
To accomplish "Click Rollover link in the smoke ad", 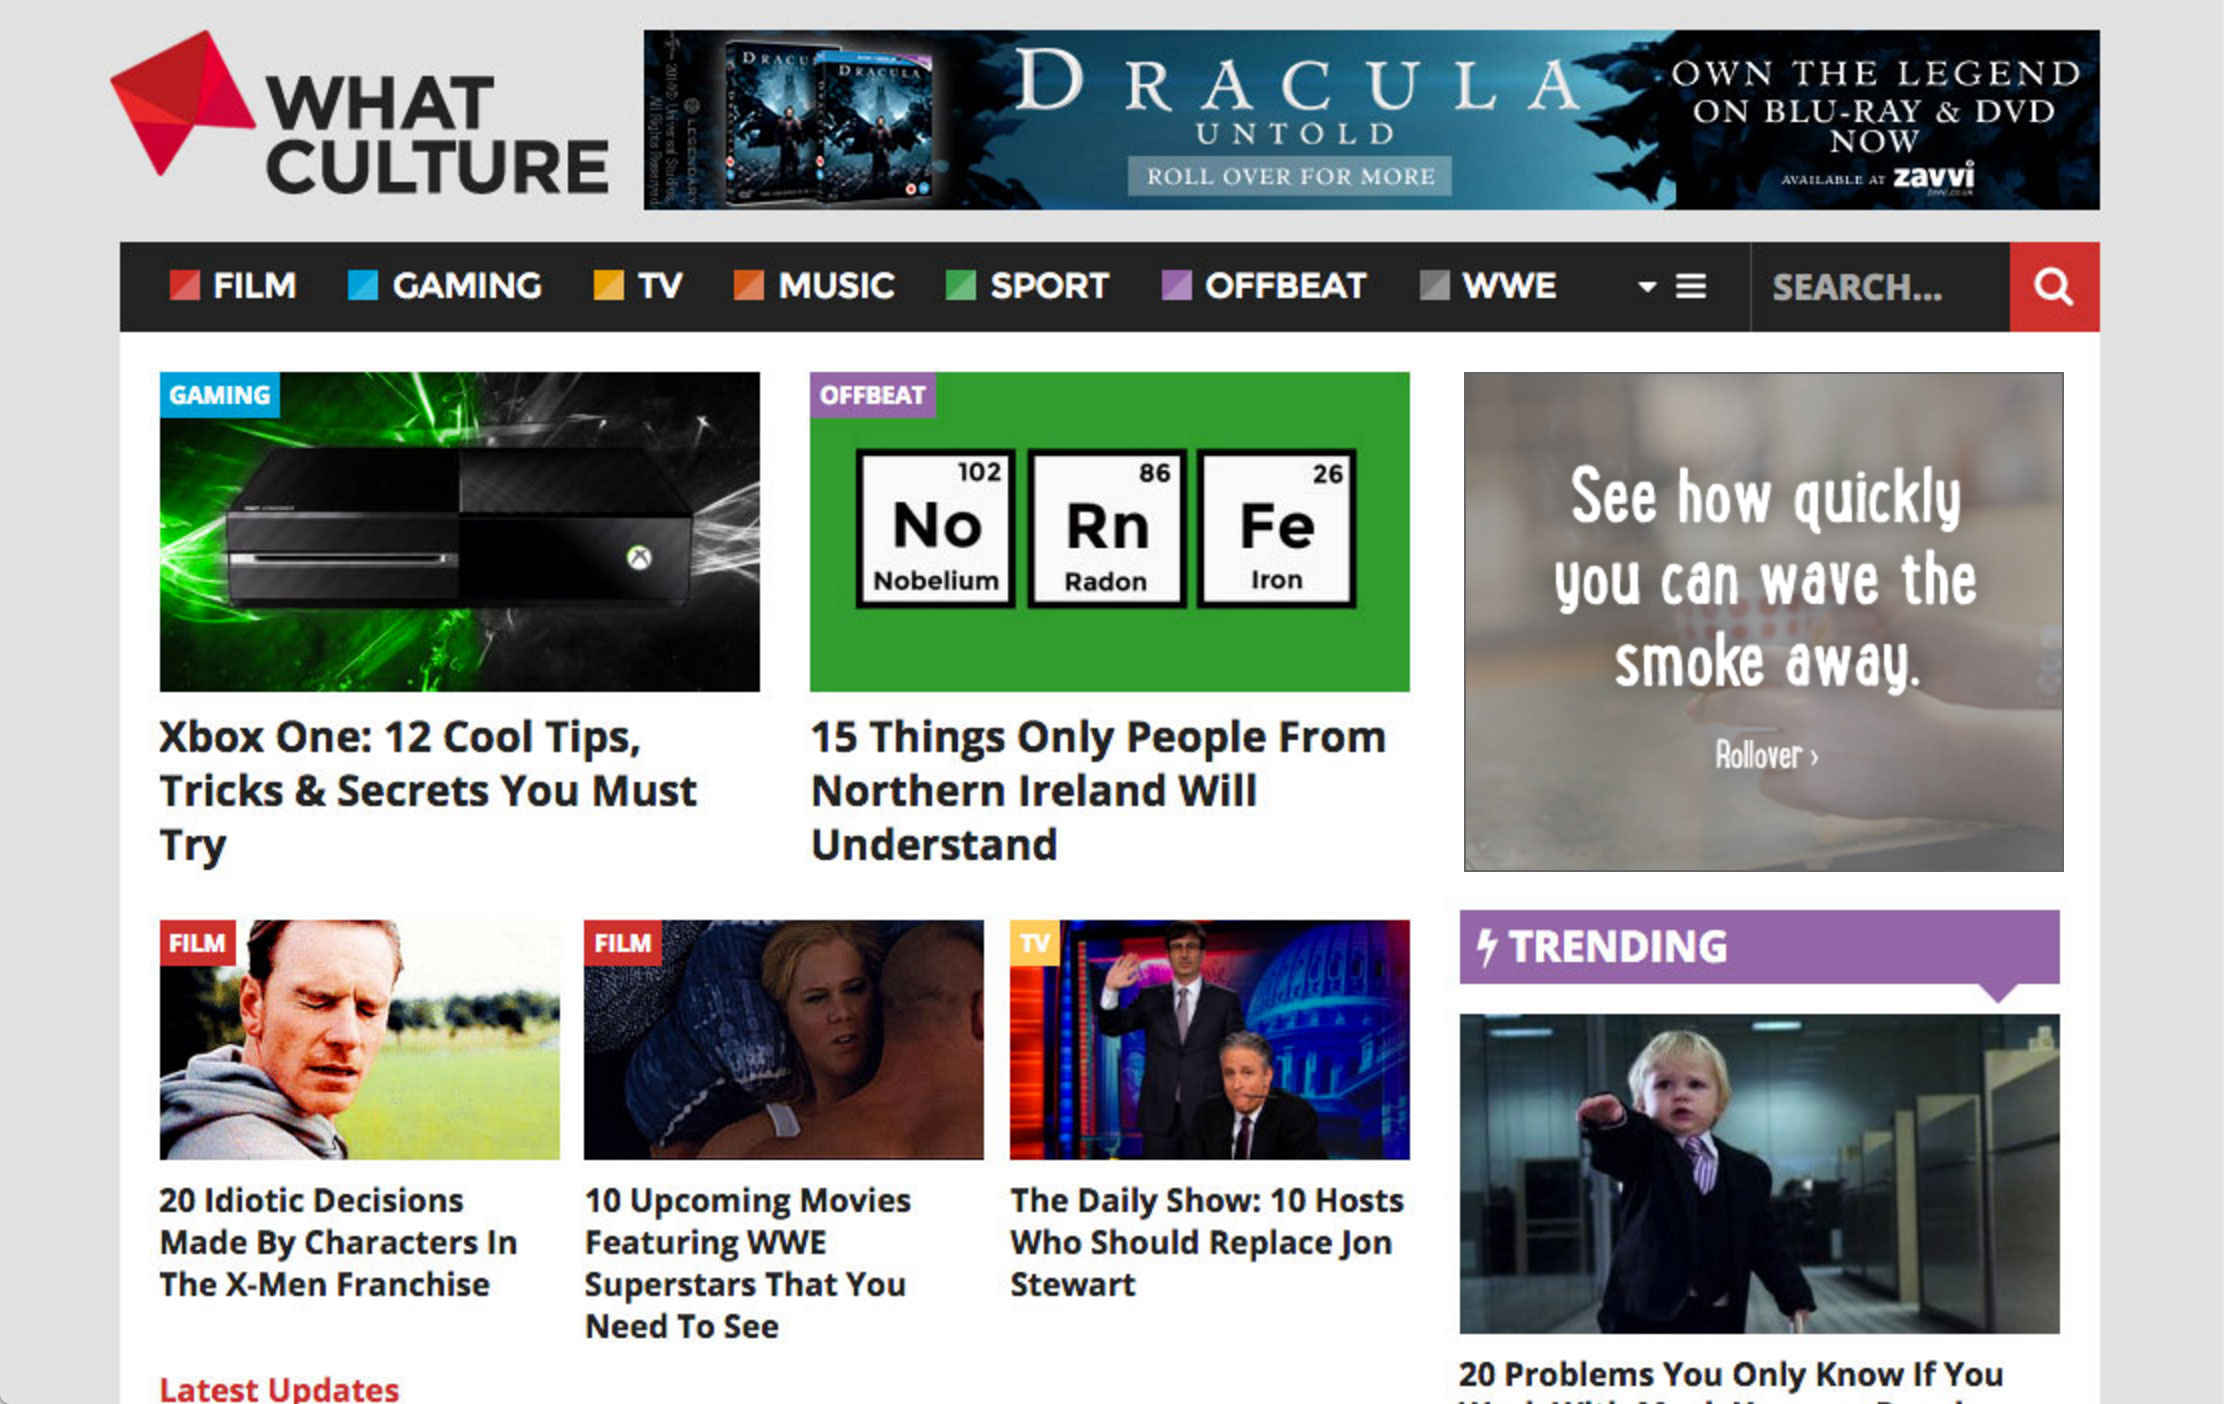I will click(x=1766, y=755).
